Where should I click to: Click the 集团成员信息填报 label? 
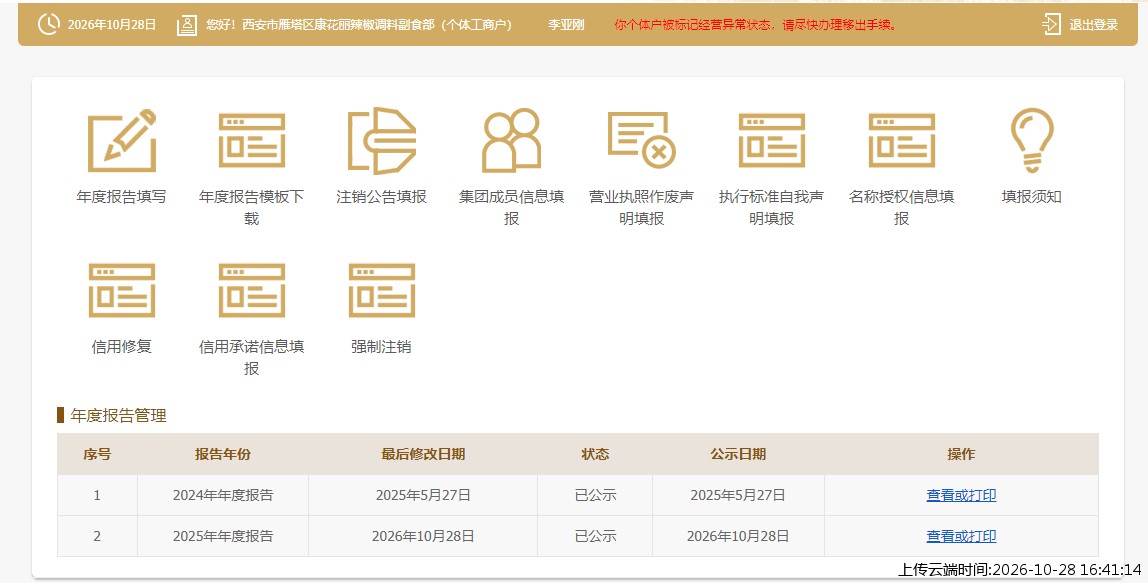511,207
